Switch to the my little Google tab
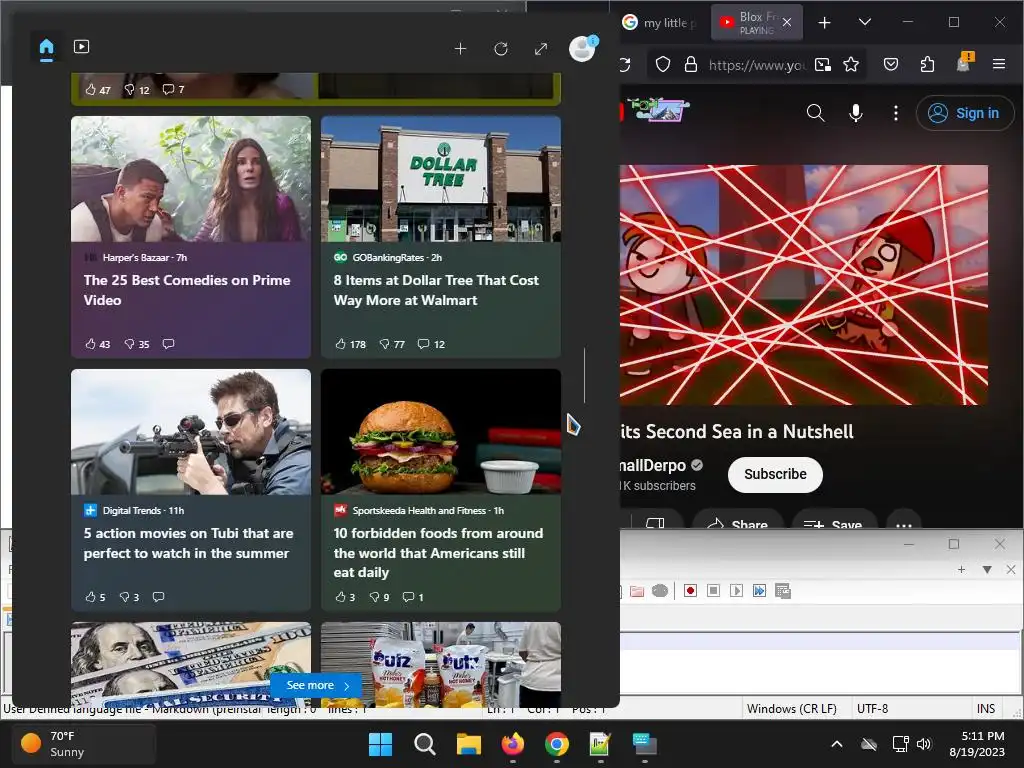The height and width of the screenshot is (768, 1024). [x=659, y=22]
